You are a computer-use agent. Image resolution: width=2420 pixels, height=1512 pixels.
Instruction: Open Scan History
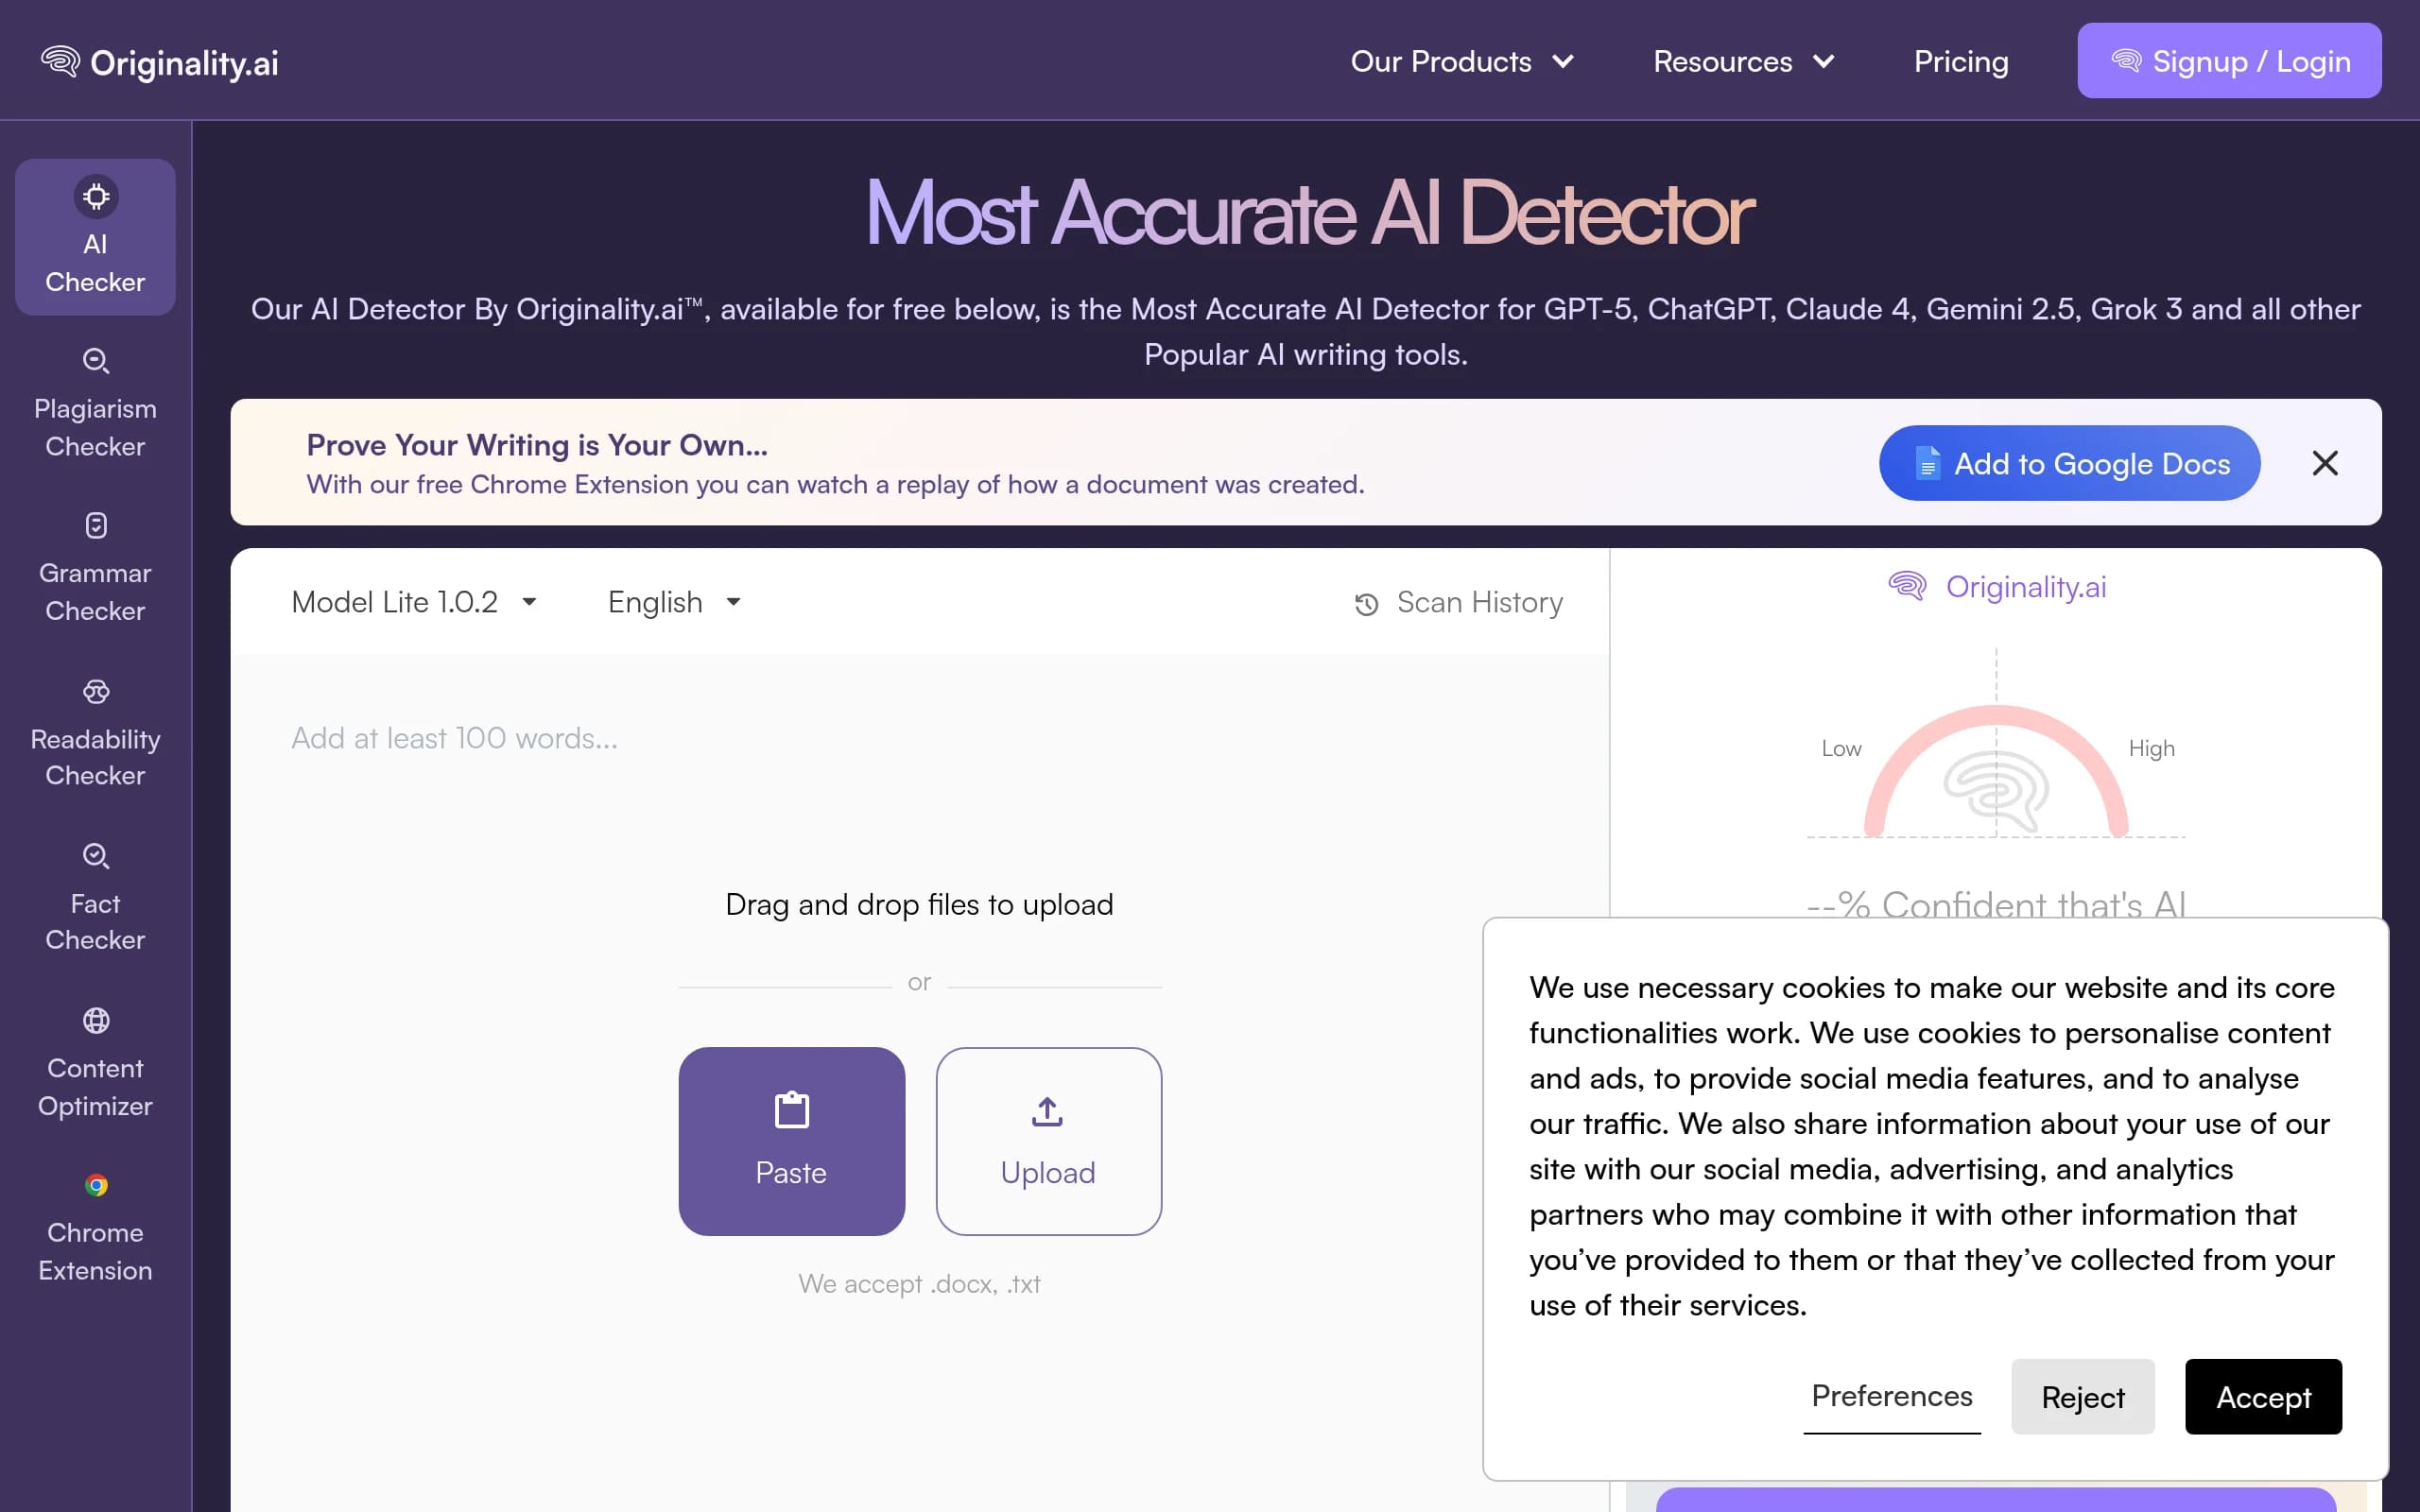pos(1458,603)
